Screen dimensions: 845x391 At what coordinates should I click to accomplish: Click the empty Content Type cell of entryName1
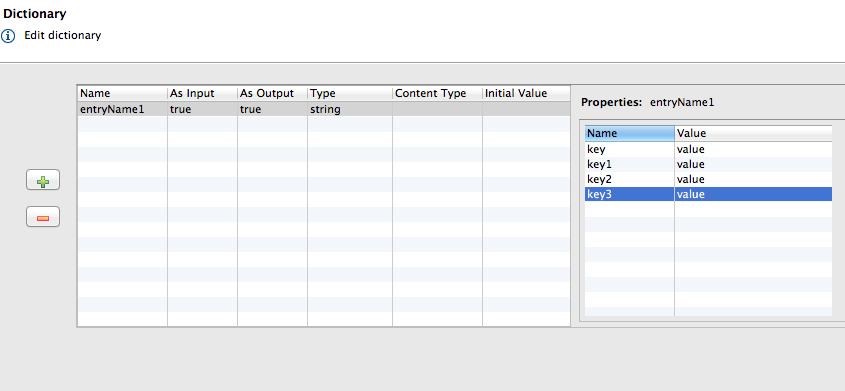click(437, 109)
